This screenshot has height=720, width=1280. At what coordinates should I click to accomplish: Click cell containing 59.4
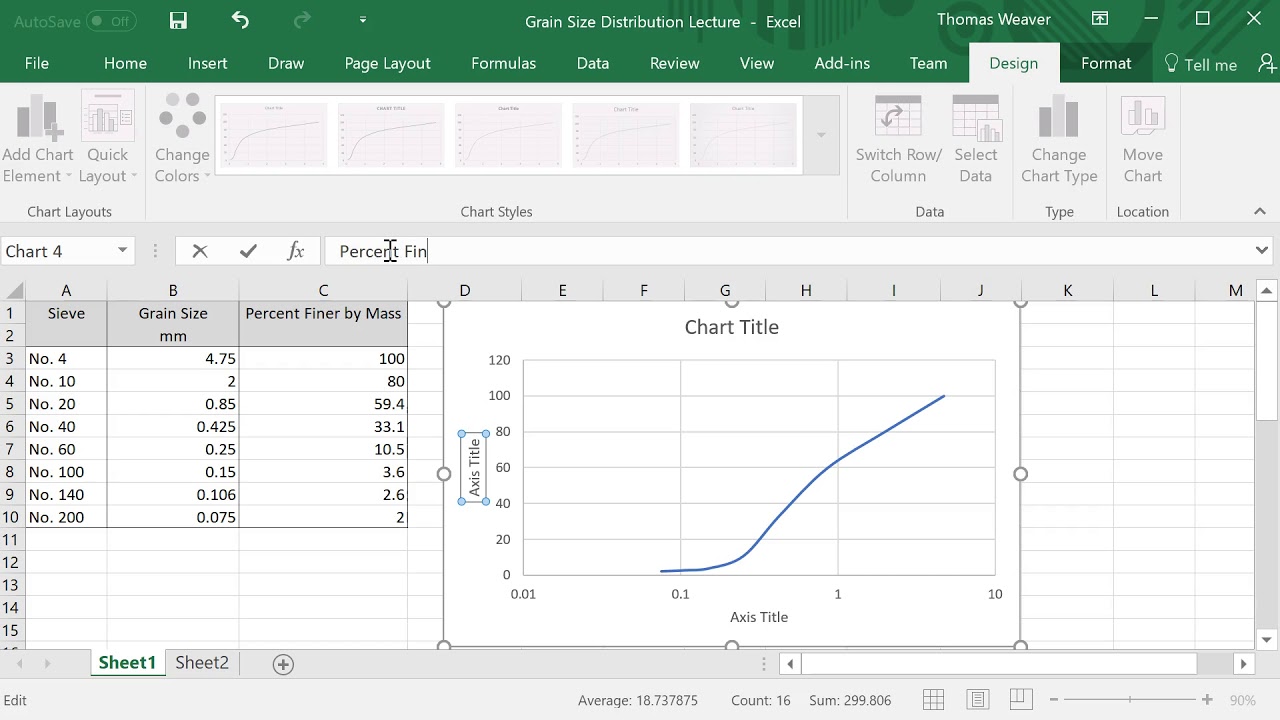coord(323,404)
